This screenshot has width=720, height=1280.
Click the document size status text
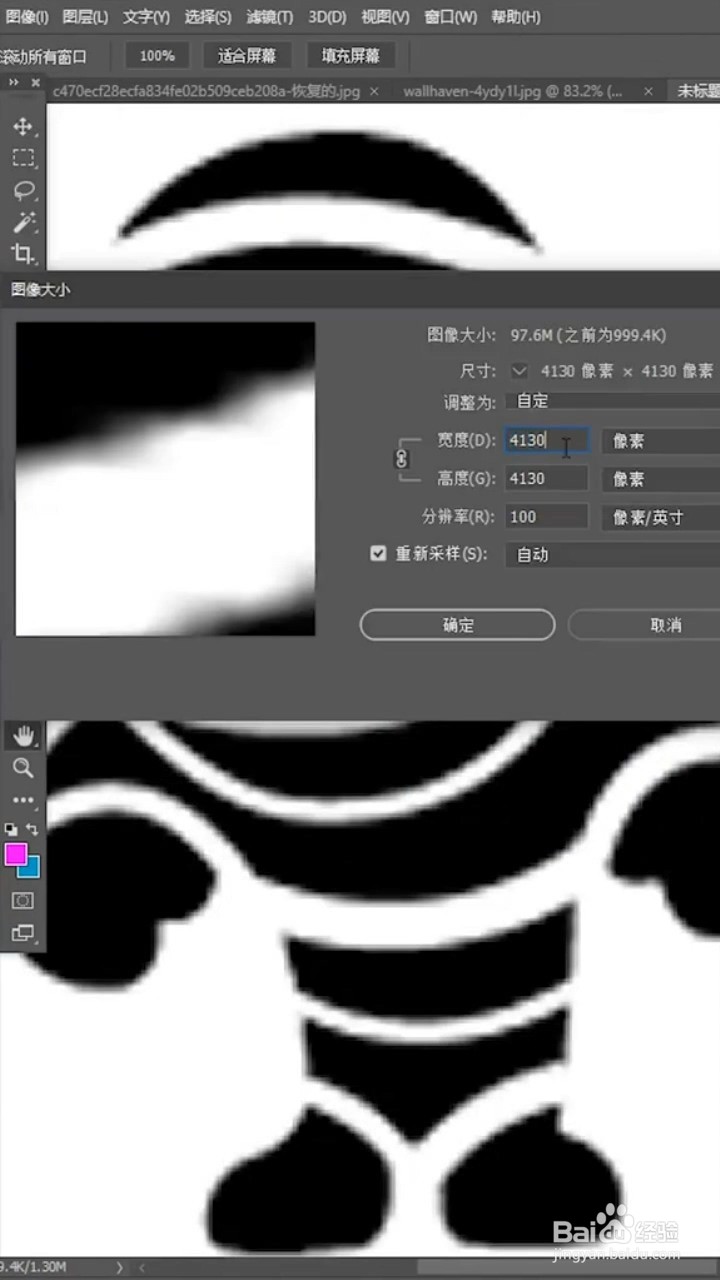pos(34,1267)
